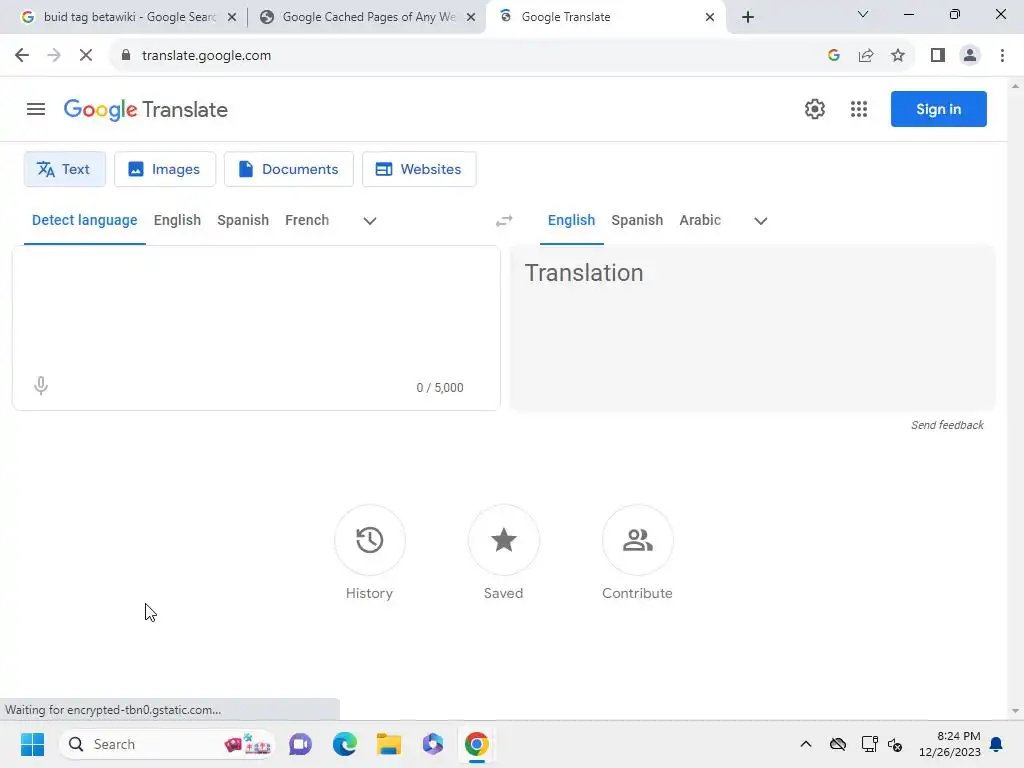1024x768 pixels.
Task: Open Chrome profile icon
Action: pyautogui.click(x=970, y=56)
